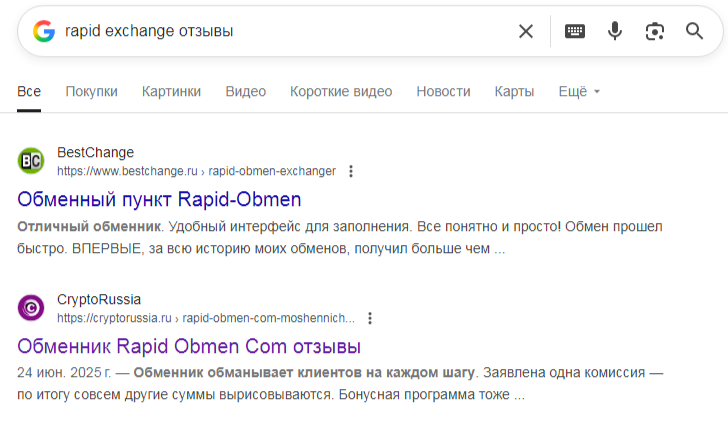Click the BestChange site name
The width and height of the screenshot is (728, 422).
pyautogui.click(x=96, y=152)
